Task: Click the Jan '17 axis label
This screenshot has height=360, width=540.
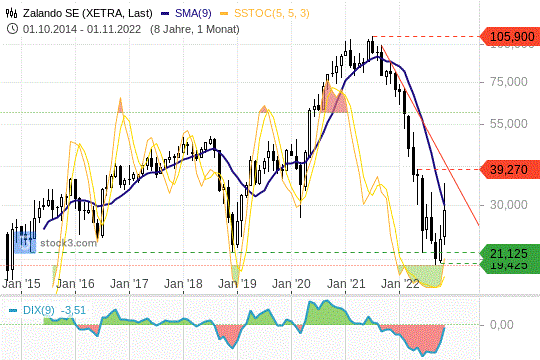Action: coord(129,284)
